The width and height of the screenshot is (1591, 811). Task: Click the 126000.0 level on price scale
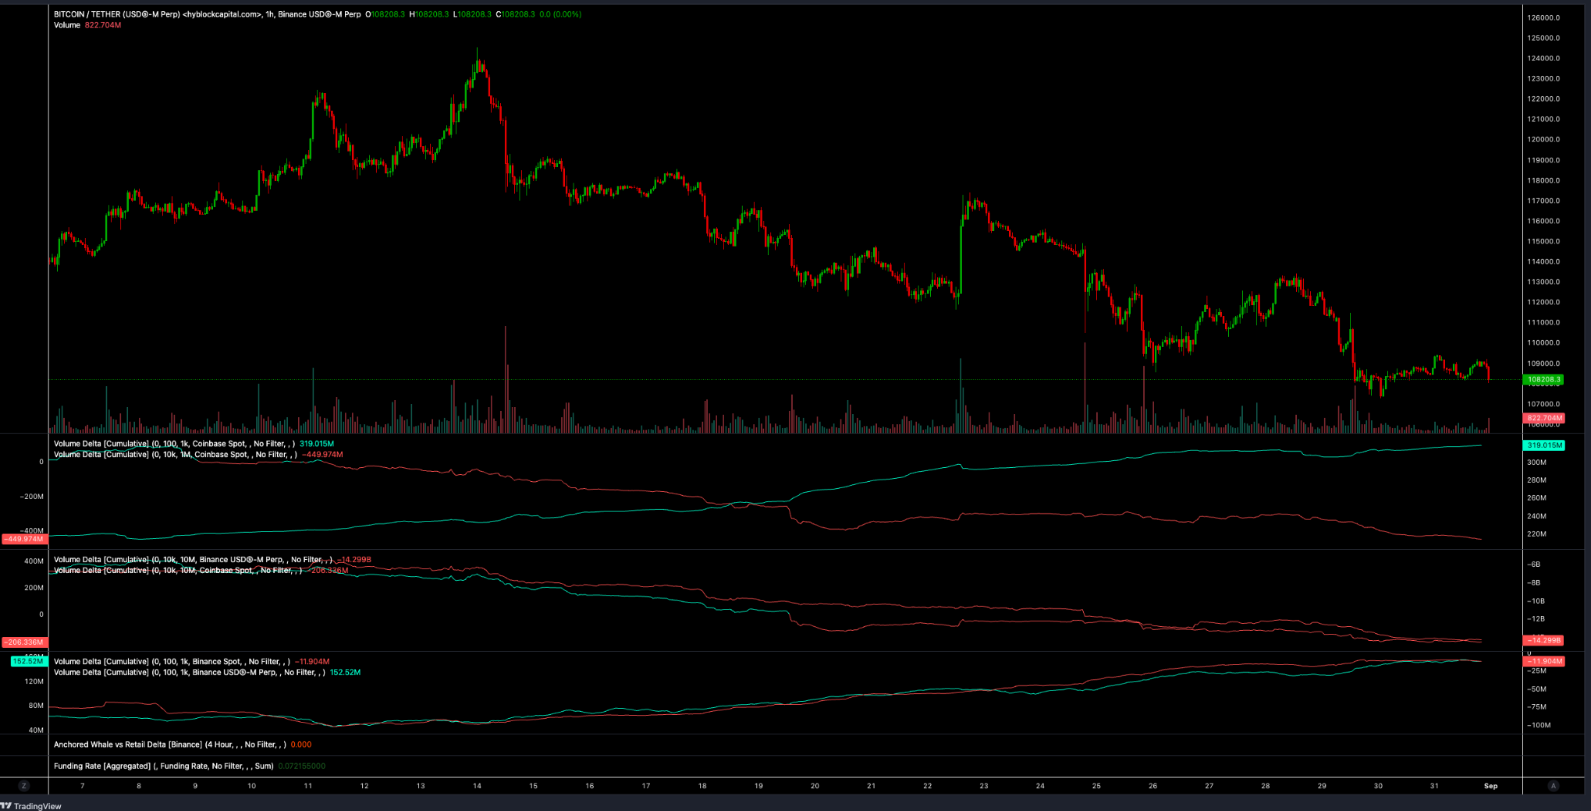click(1544, 17)
